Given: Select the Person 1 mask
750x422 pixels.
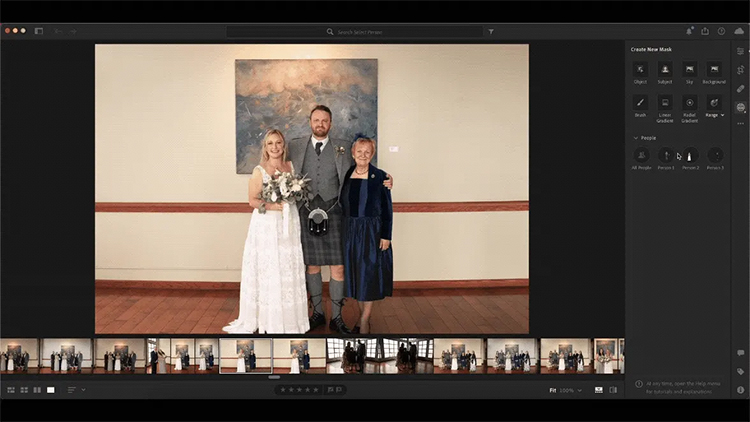Looking at the screenshot, I should pos(666,156).
